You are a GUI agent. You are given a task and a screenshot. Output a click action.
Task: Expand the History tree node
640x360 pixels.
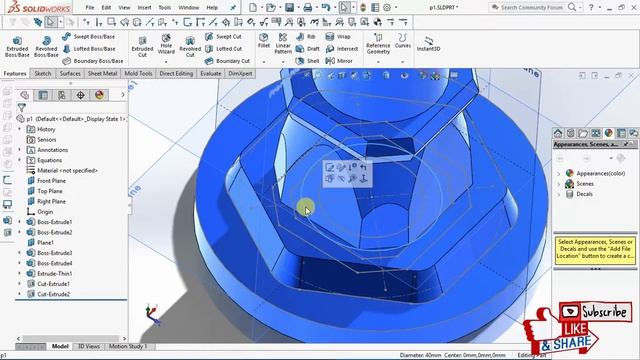click(x=20, y=129)
